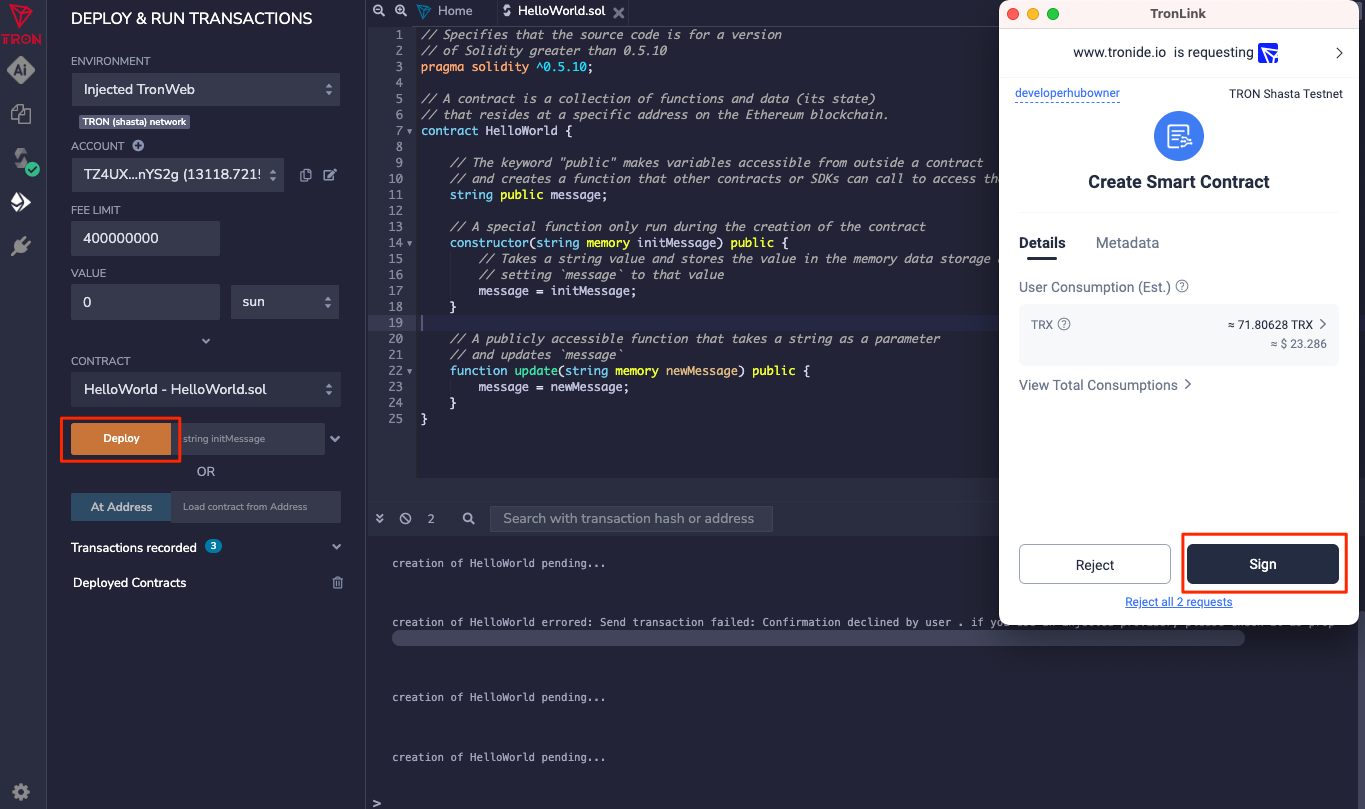Click the At Address button
Viewport: 1365px width, 809px height.
[121, 507]
